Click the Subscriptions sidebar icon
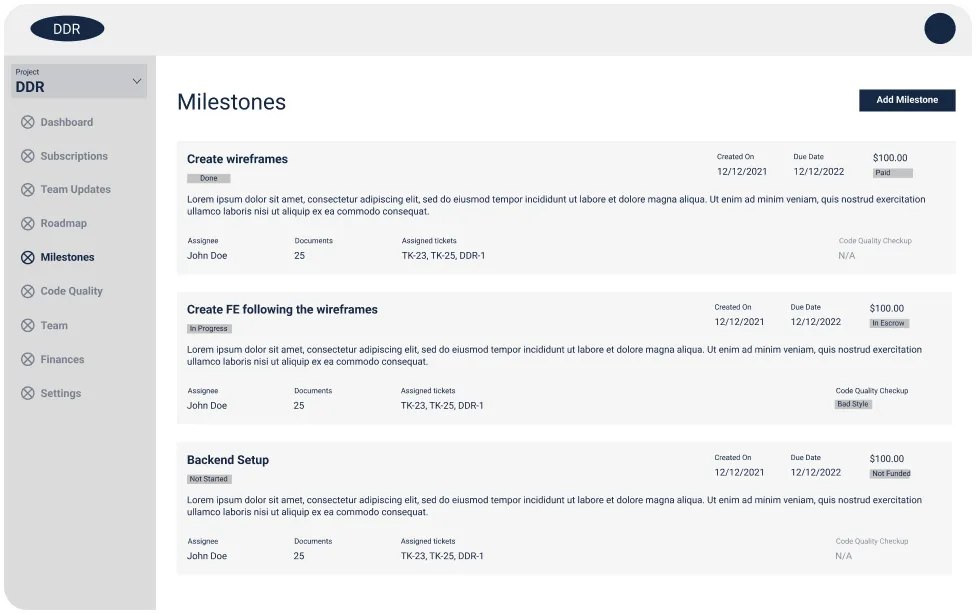 [x=28, y=156]
